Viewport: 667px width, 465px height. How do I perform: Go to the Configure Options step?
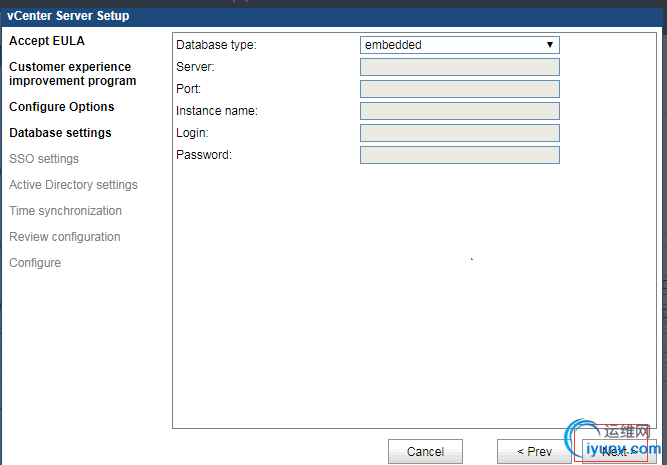click(62, 107)
